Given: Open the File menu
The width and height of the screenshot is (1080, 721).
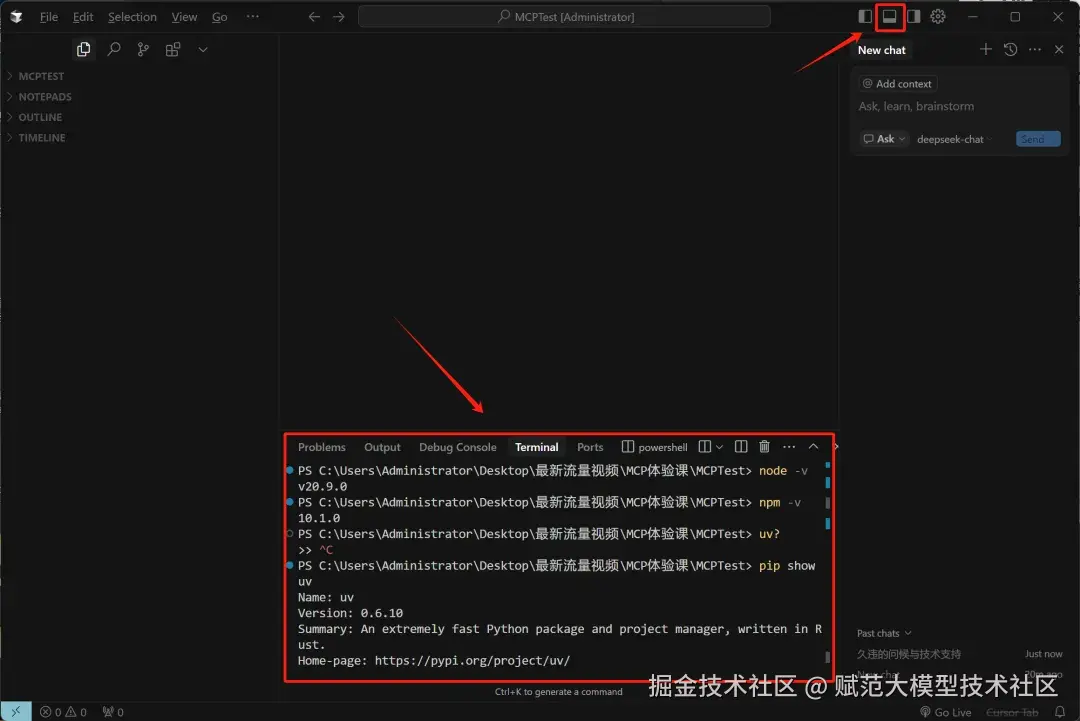Looking at the screenshot, I should point(49,17).
